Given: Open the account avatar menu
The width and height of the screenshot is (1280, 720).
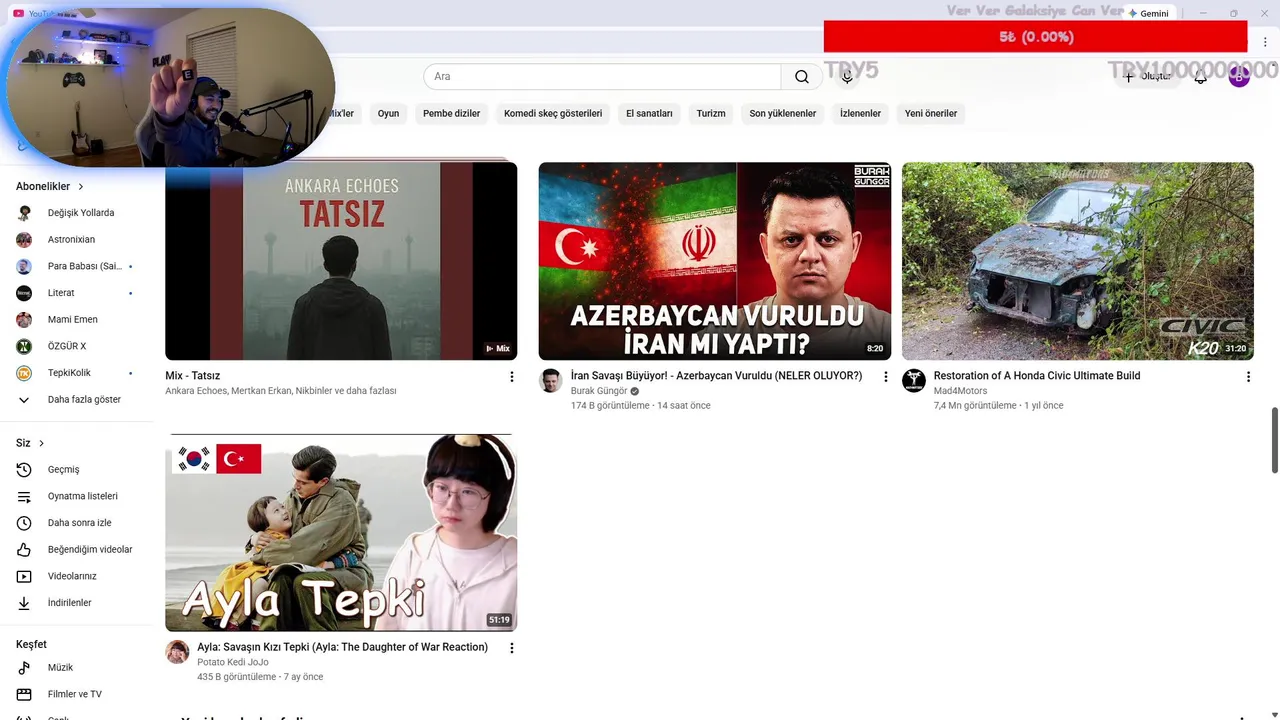Looking at the screenshot, I should (1239, 77).
